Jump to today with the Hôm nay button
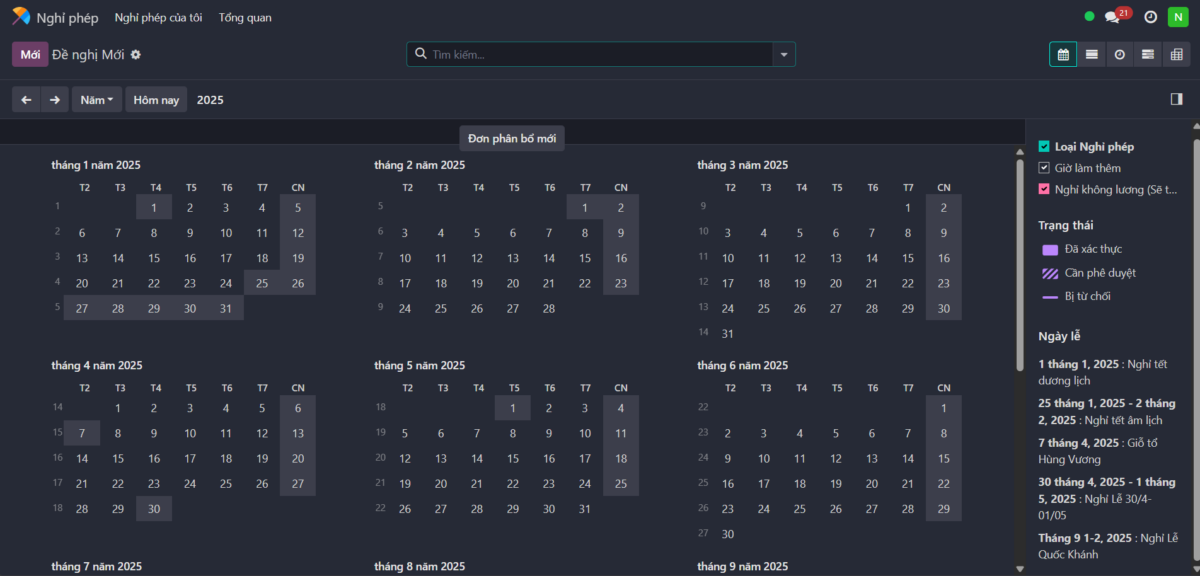The width and height of the screenshot is (1200, 576). [156, 99]
